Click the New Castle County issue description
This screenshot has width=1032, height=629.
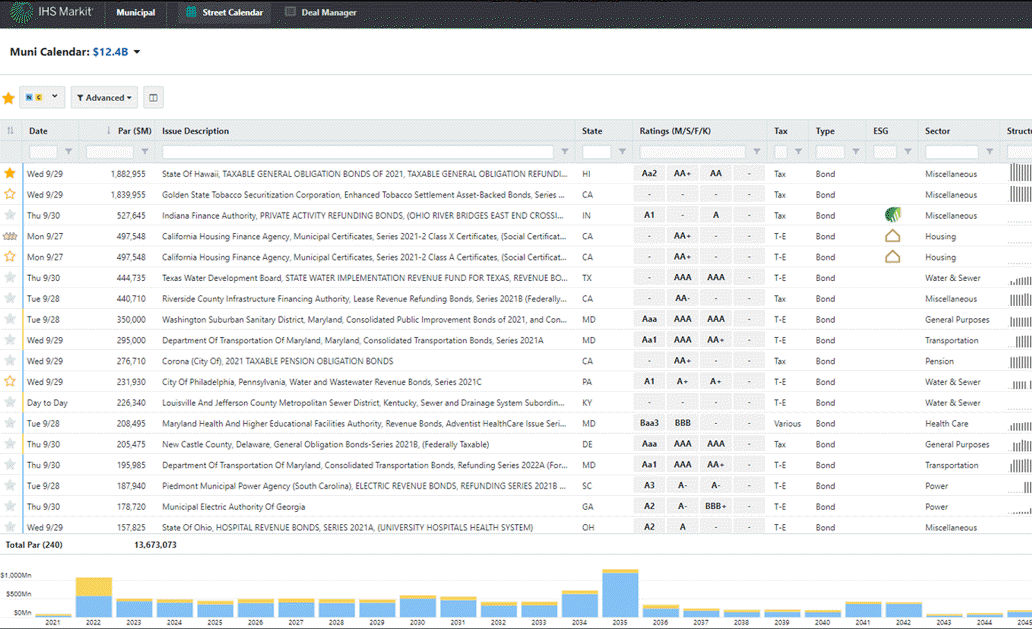click(x=325, y=445)
